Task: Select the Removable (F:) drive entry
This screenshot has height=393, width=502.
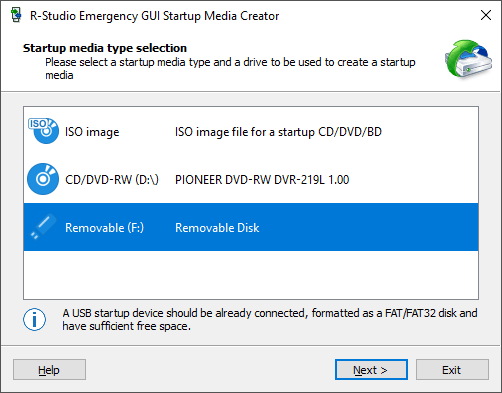Action: (x=251, y=227)
